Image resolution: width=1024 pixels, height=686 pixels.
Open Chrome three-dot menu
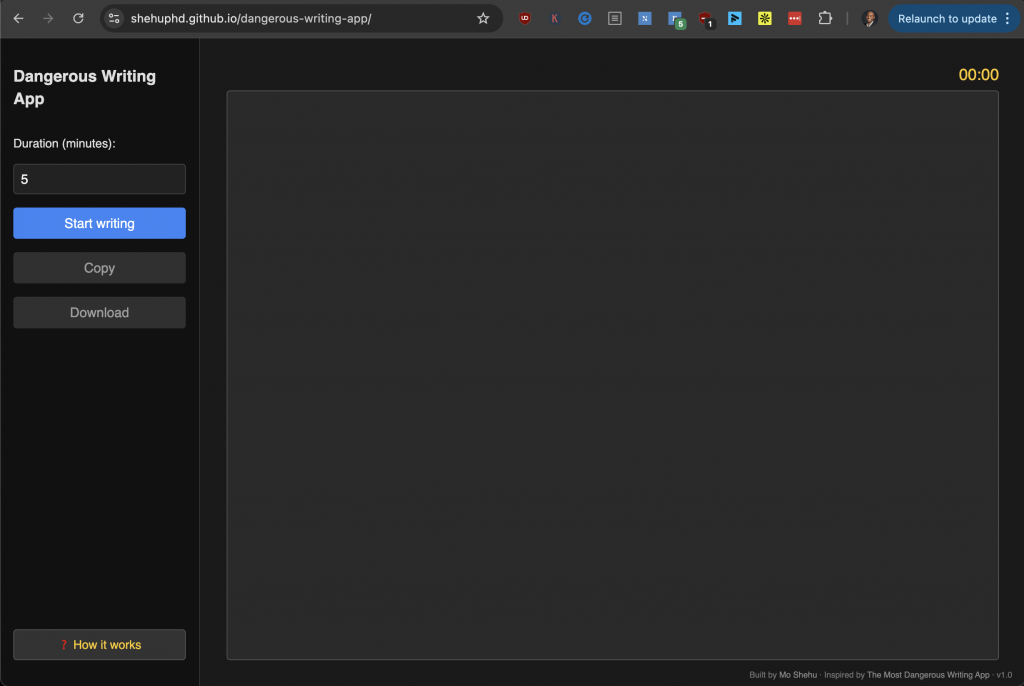[1008, 18]
